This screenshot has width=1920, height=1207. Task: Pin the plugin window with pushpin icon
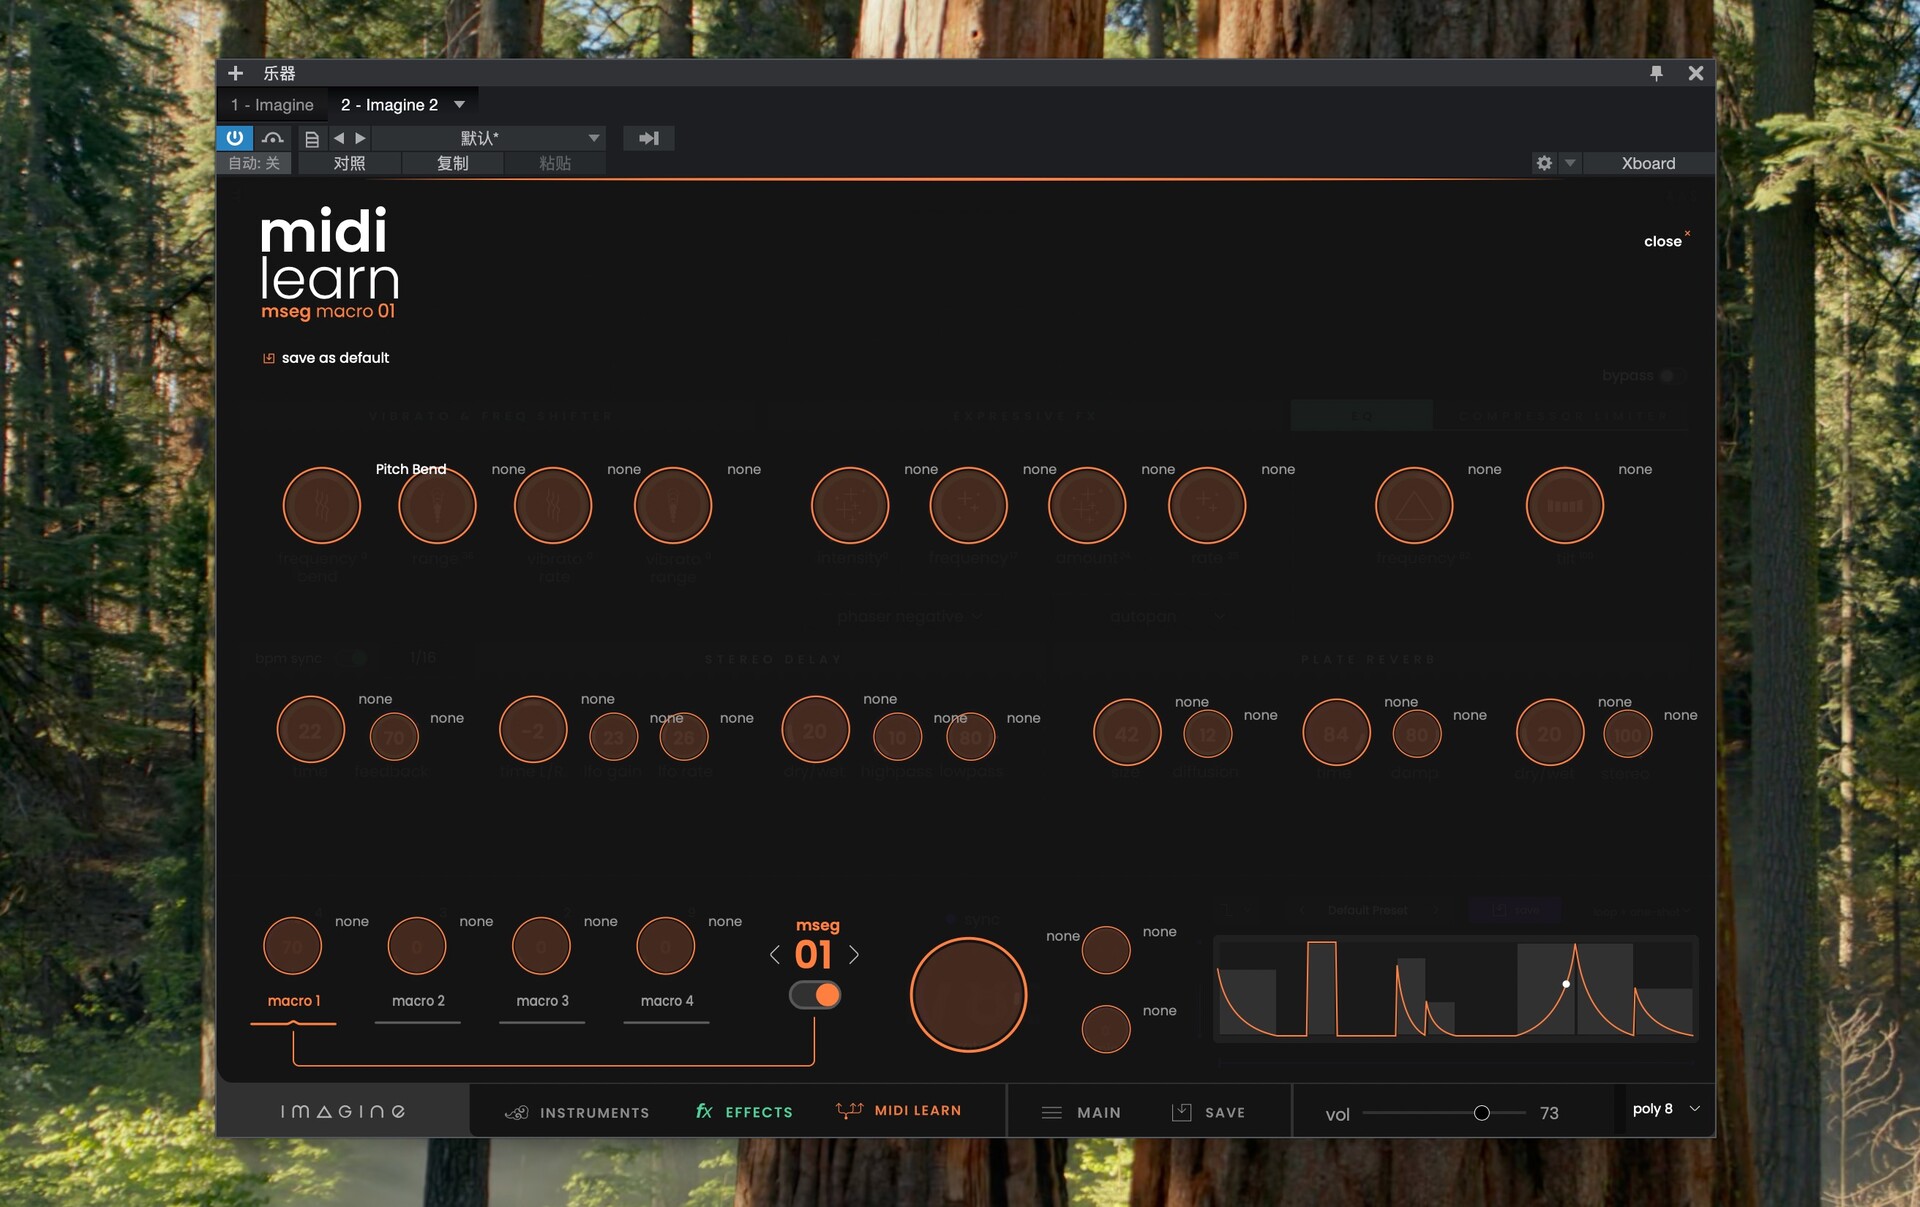coord(1656,73)
